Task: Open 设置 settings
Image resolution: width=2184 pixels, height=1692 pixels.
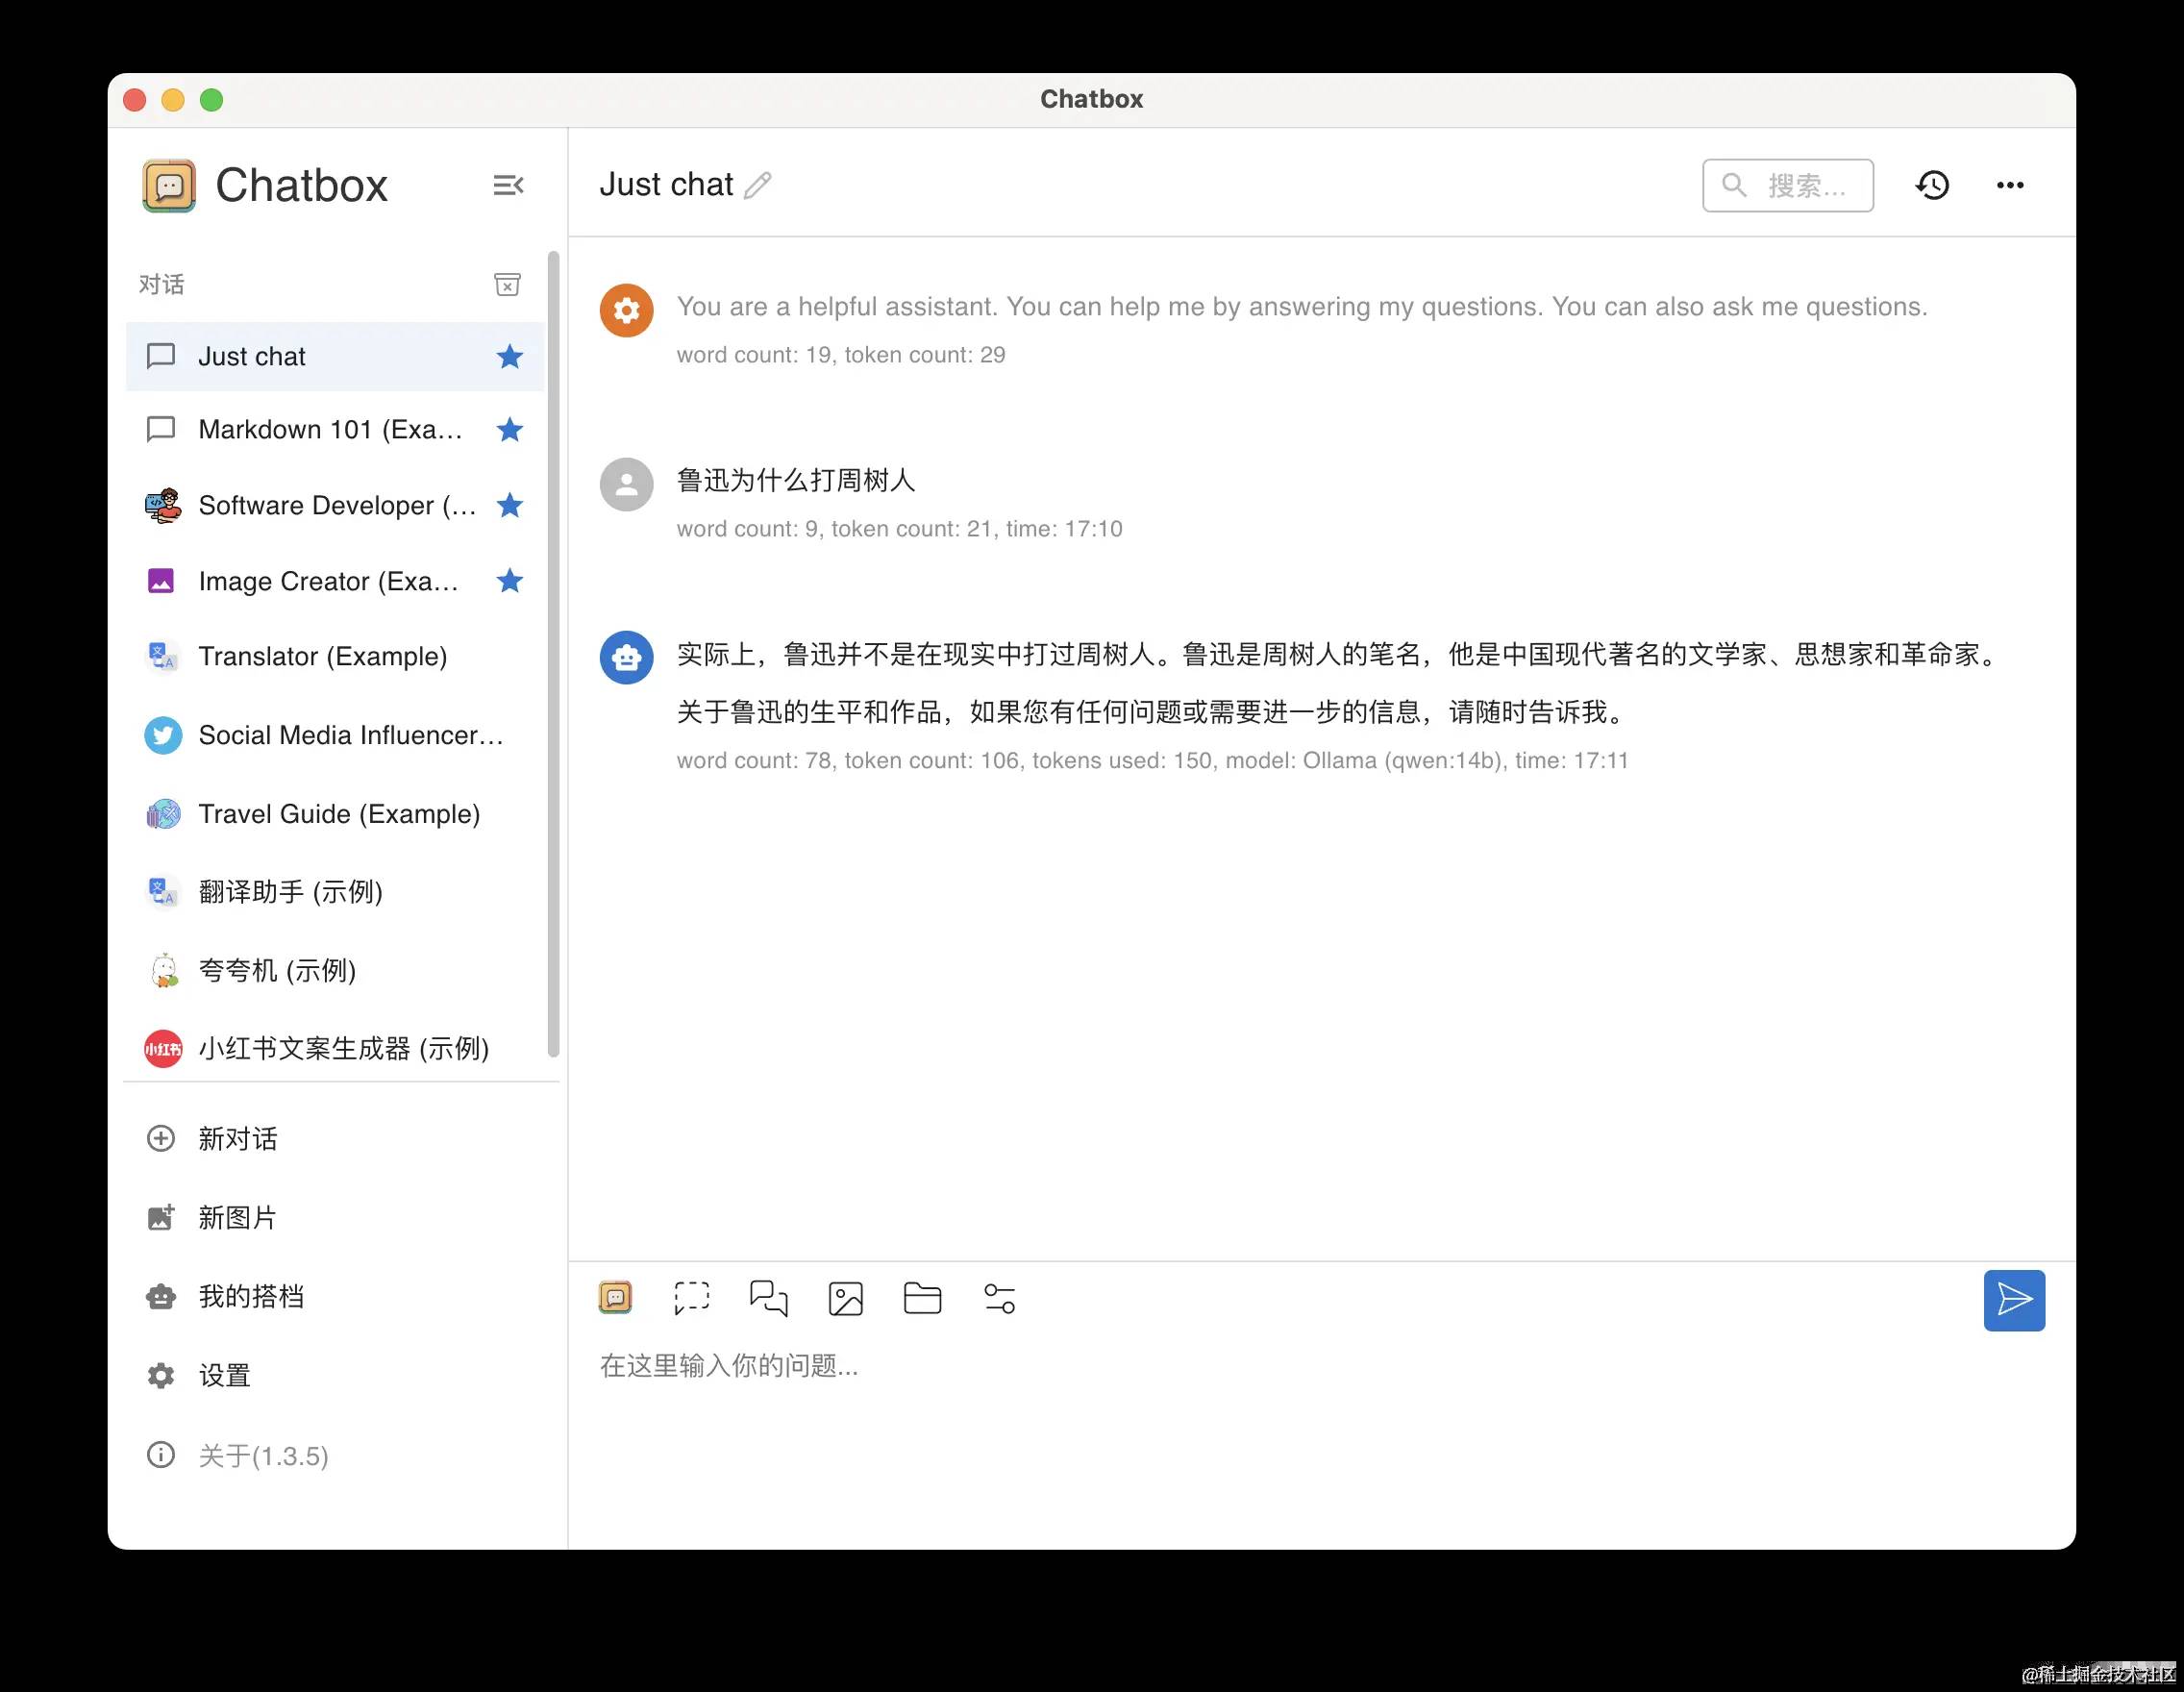Action: coord(335,1375)
